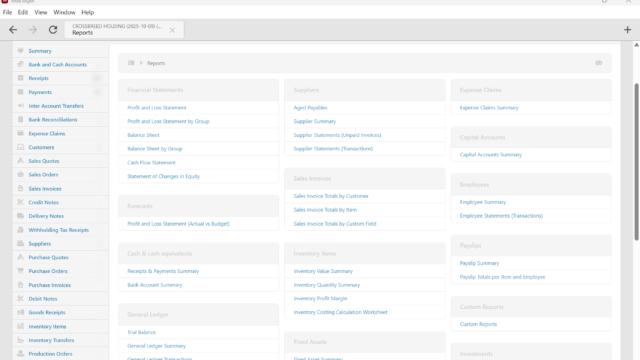Click the Delivery Notes truck icon
Image resolution: width=640 pixels, height=360 pixels.
[x=20, y=216]
